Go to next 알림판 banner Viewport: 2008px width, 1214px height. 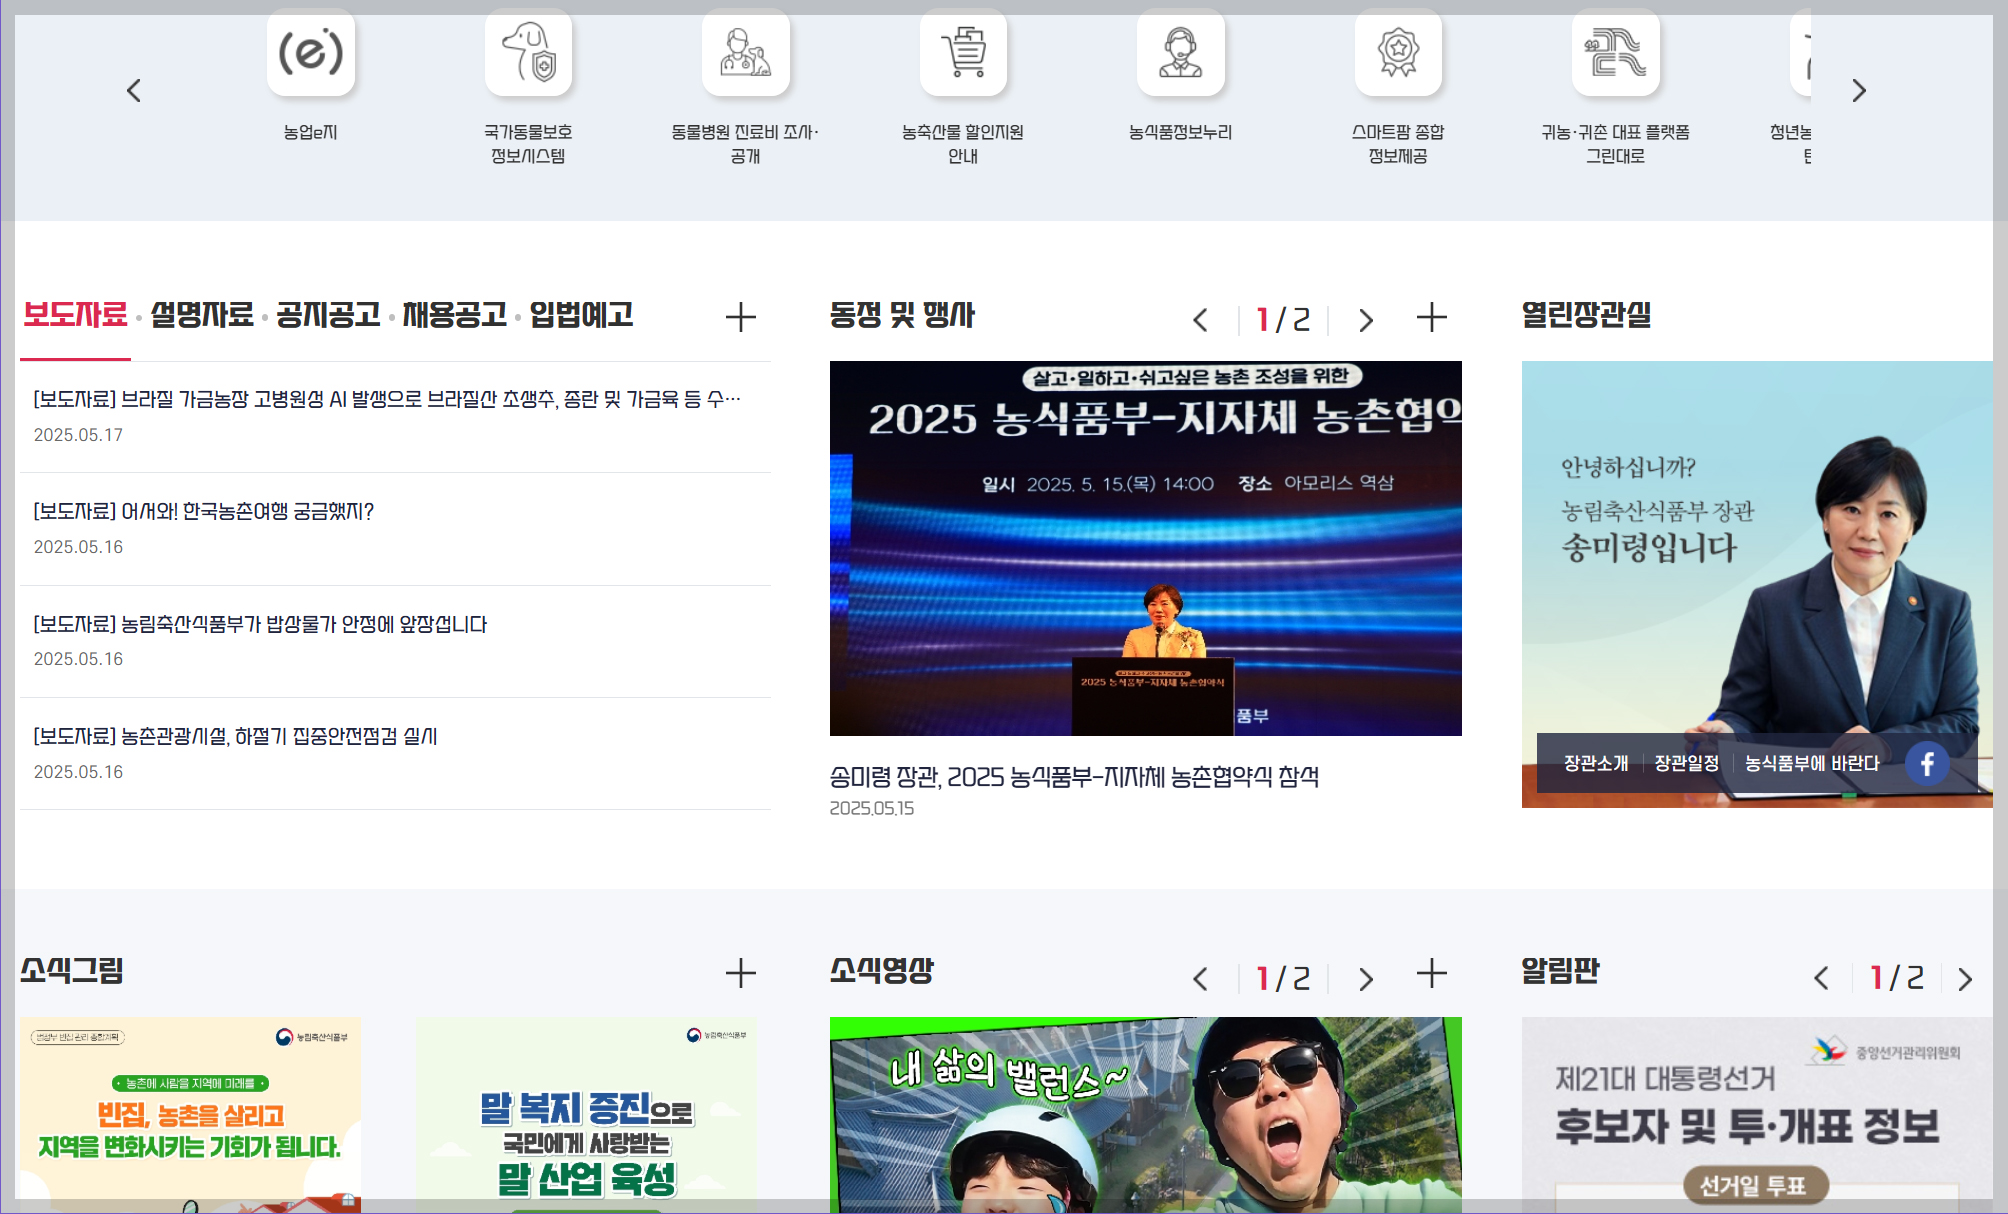click(1965, 979)
